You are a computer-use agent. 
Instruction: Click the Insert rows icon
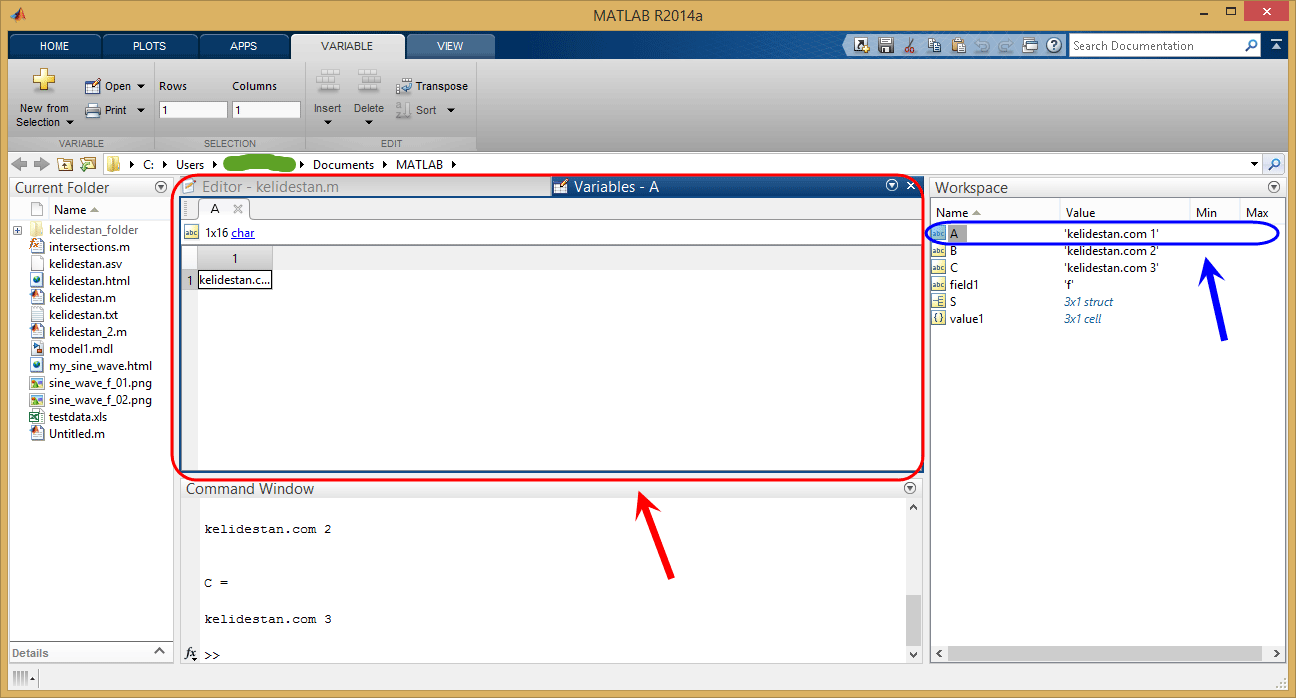[328, 81]
